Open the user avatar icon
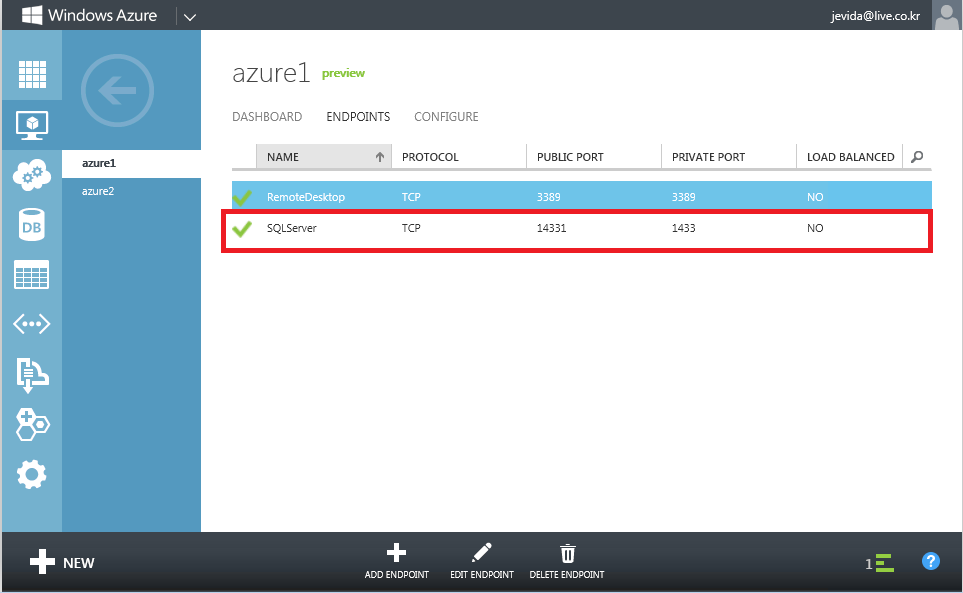 click(946, 15)
